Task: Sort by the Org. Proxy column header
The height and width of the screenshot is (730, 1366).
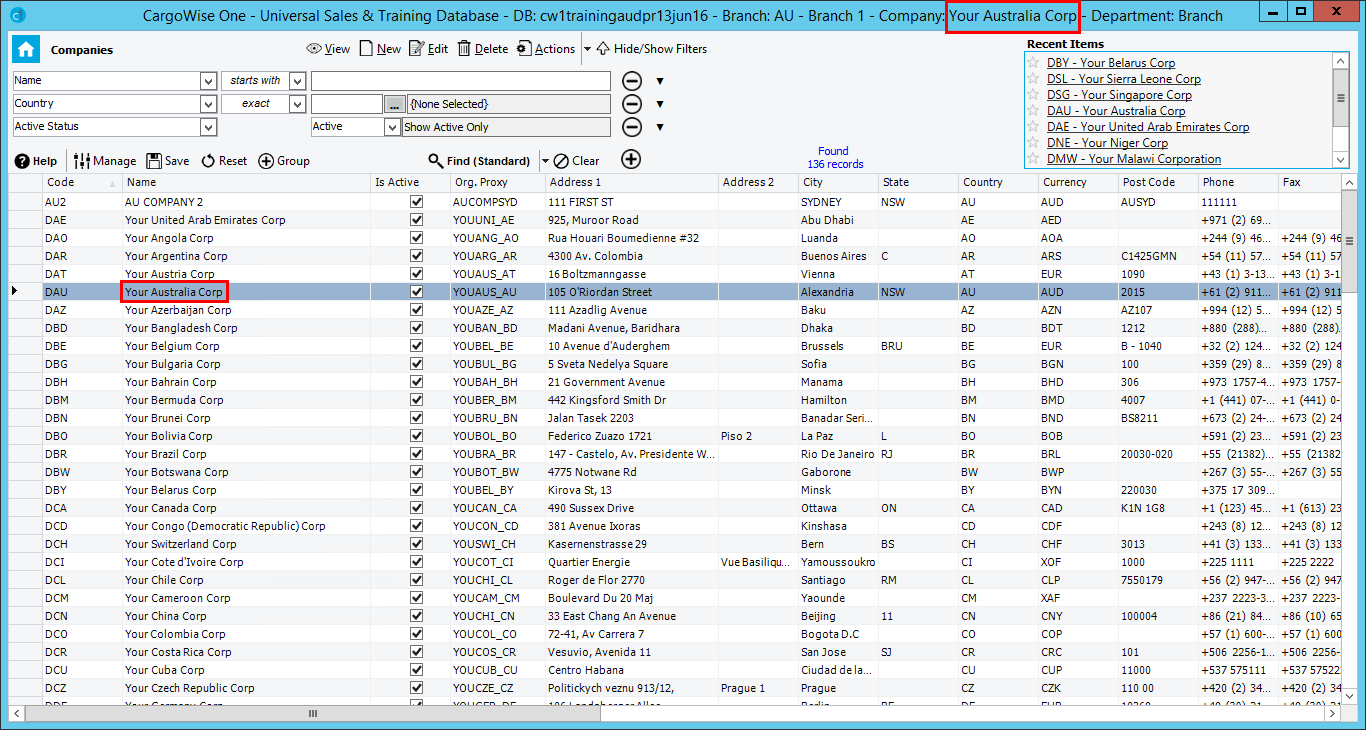Action: [x=497, y=182]
